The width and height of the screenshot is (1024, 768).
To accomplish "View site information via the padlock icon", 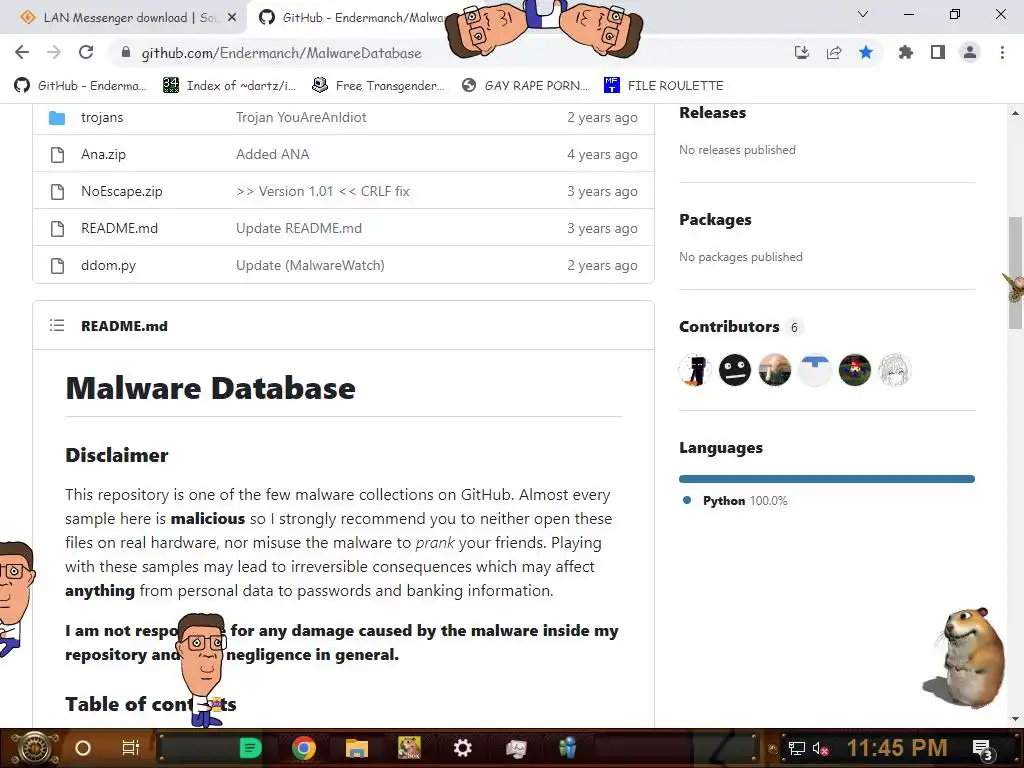I will (x=126, y=52).
